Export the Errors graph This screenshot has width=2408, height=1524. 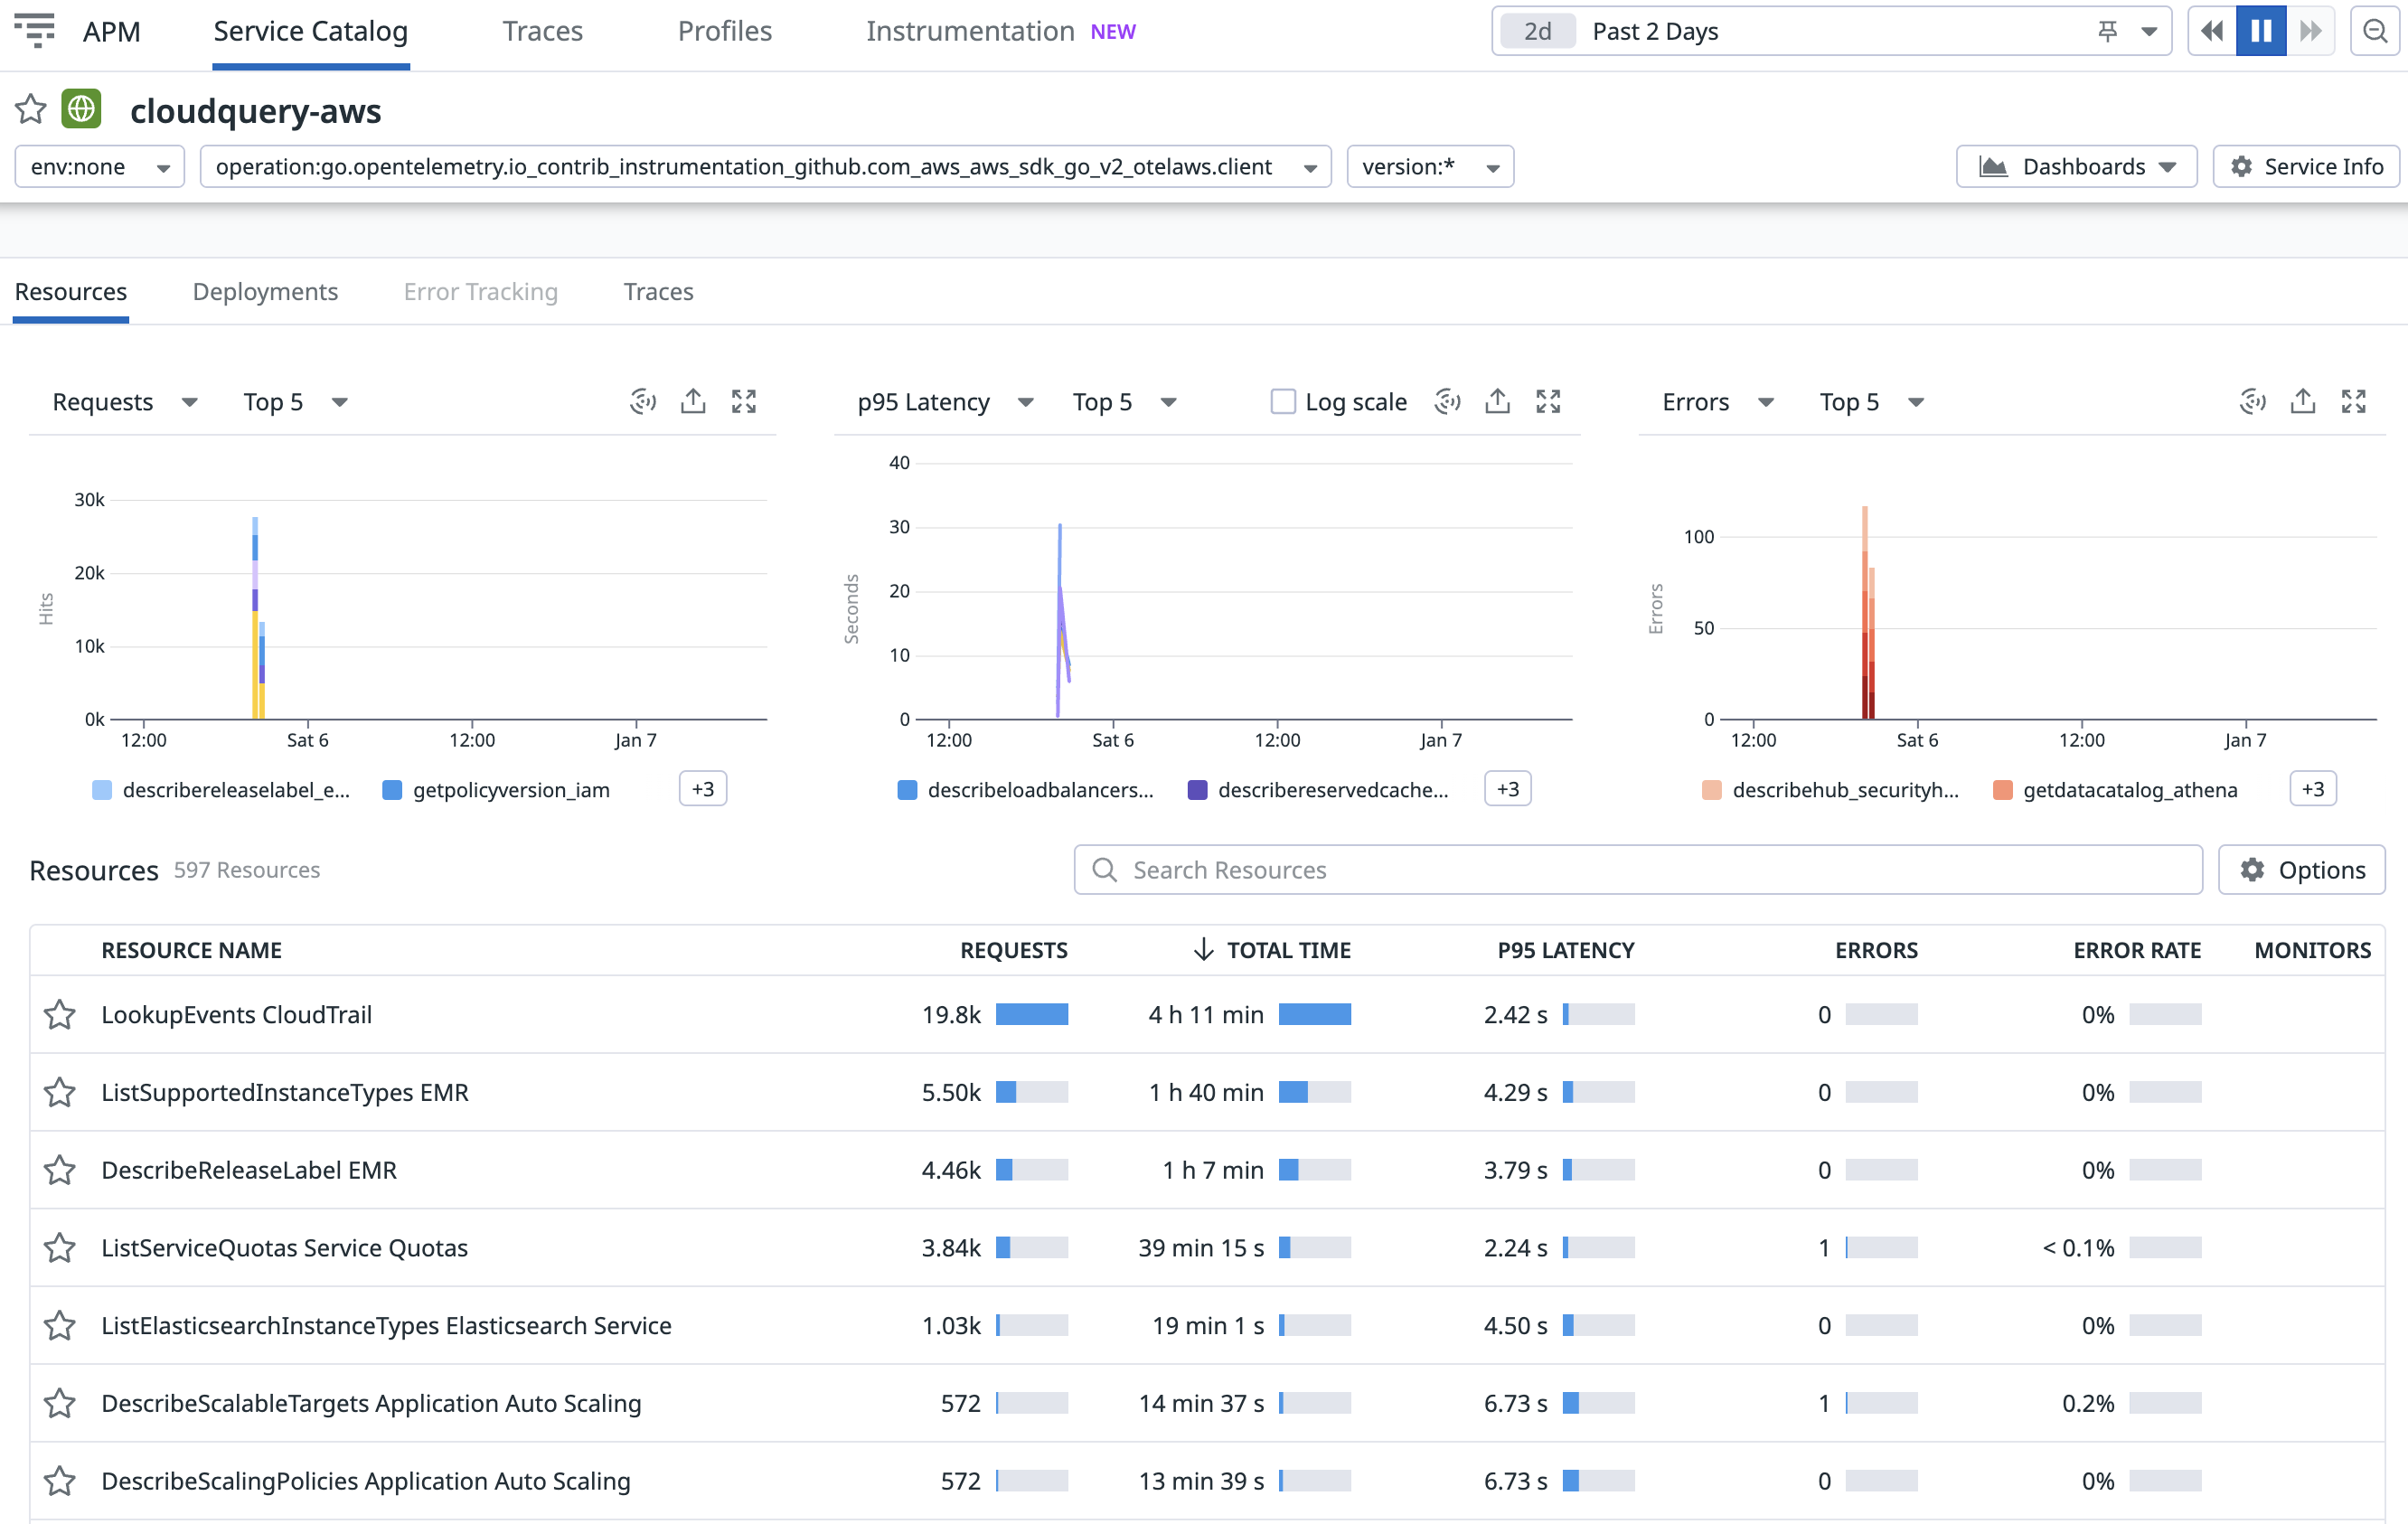(2303, 402)
